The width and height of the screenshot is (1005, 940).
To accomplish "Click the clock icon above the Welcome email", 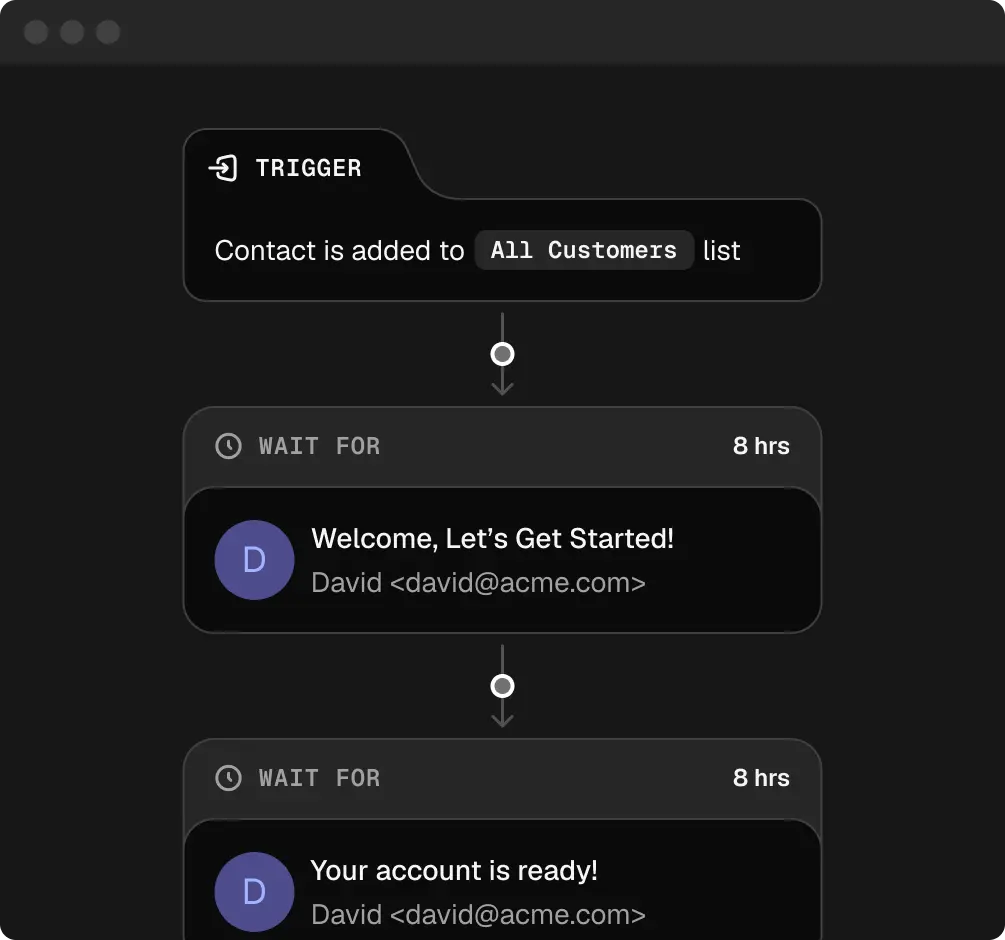I will pos(229,446).
